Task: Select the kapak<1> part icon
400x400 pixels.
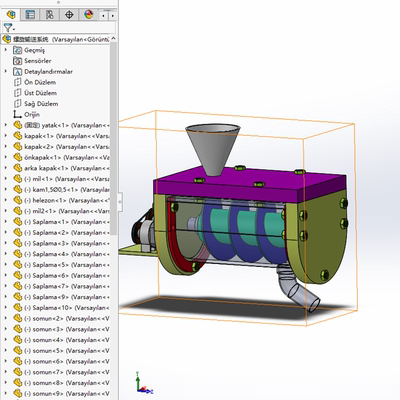Action: 18,136
